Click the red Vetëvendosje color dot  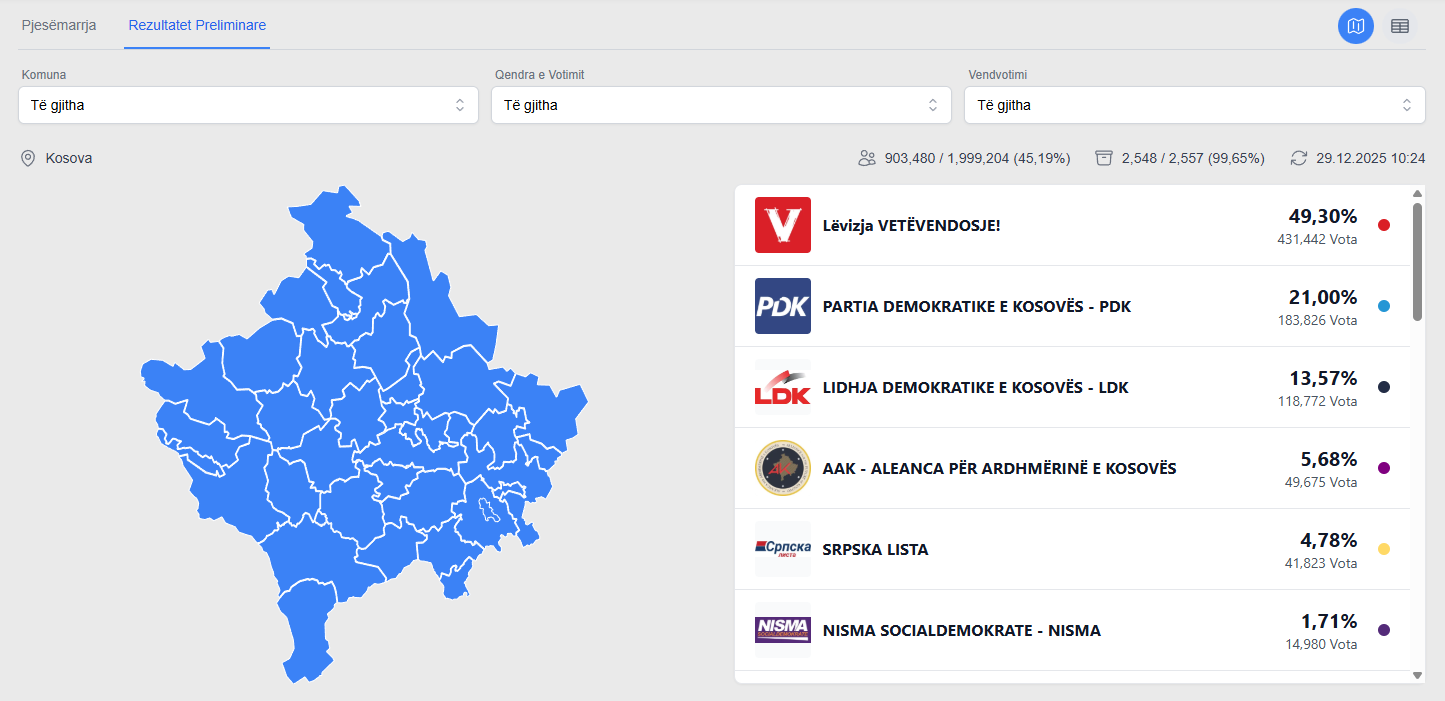tap(1384, 225)
